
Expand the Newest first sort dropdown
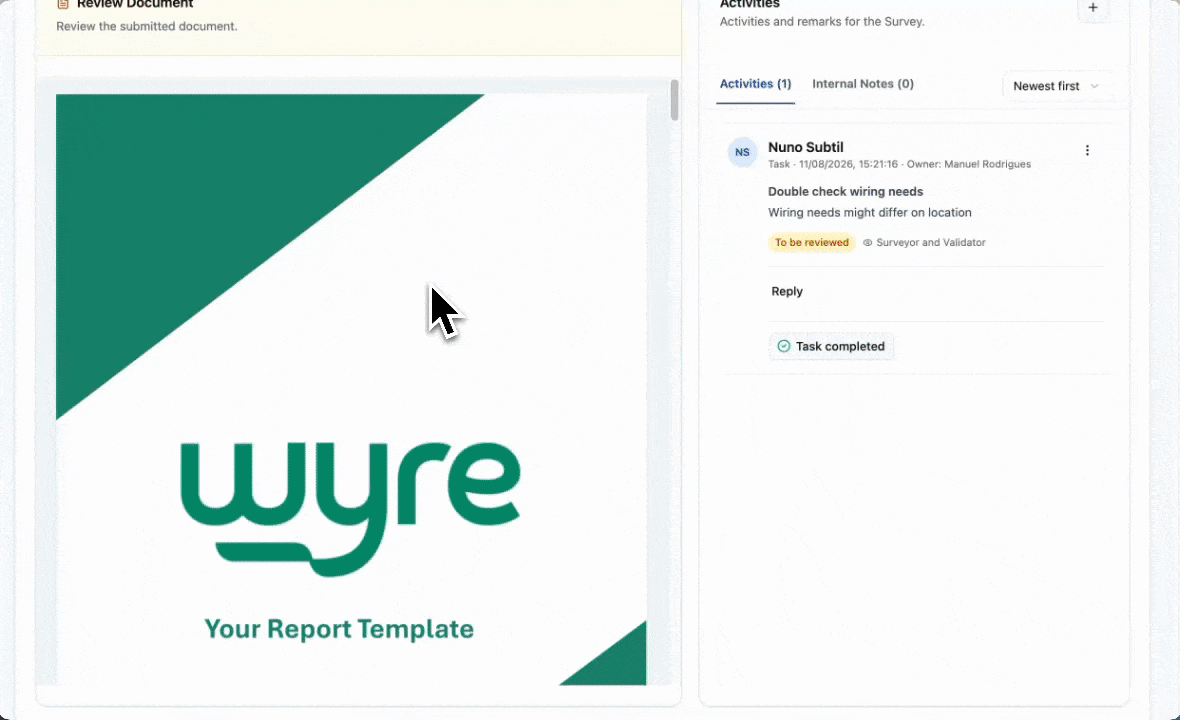coord(1055,86)
